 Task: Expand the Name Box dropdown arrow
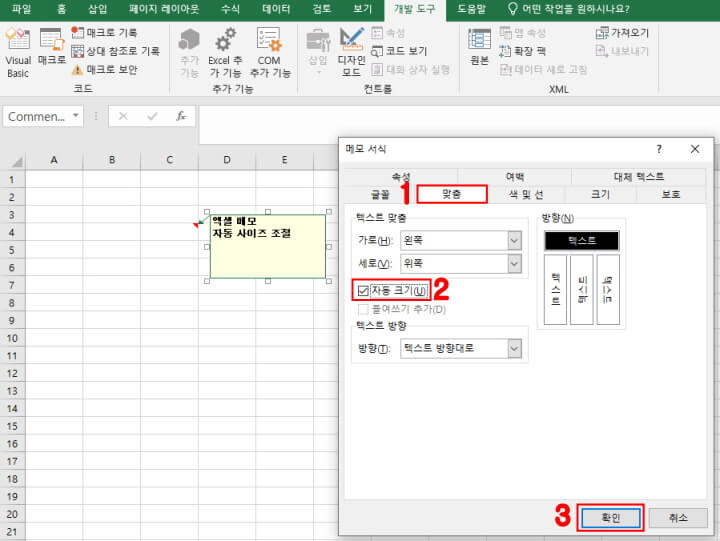pos(76,116)
